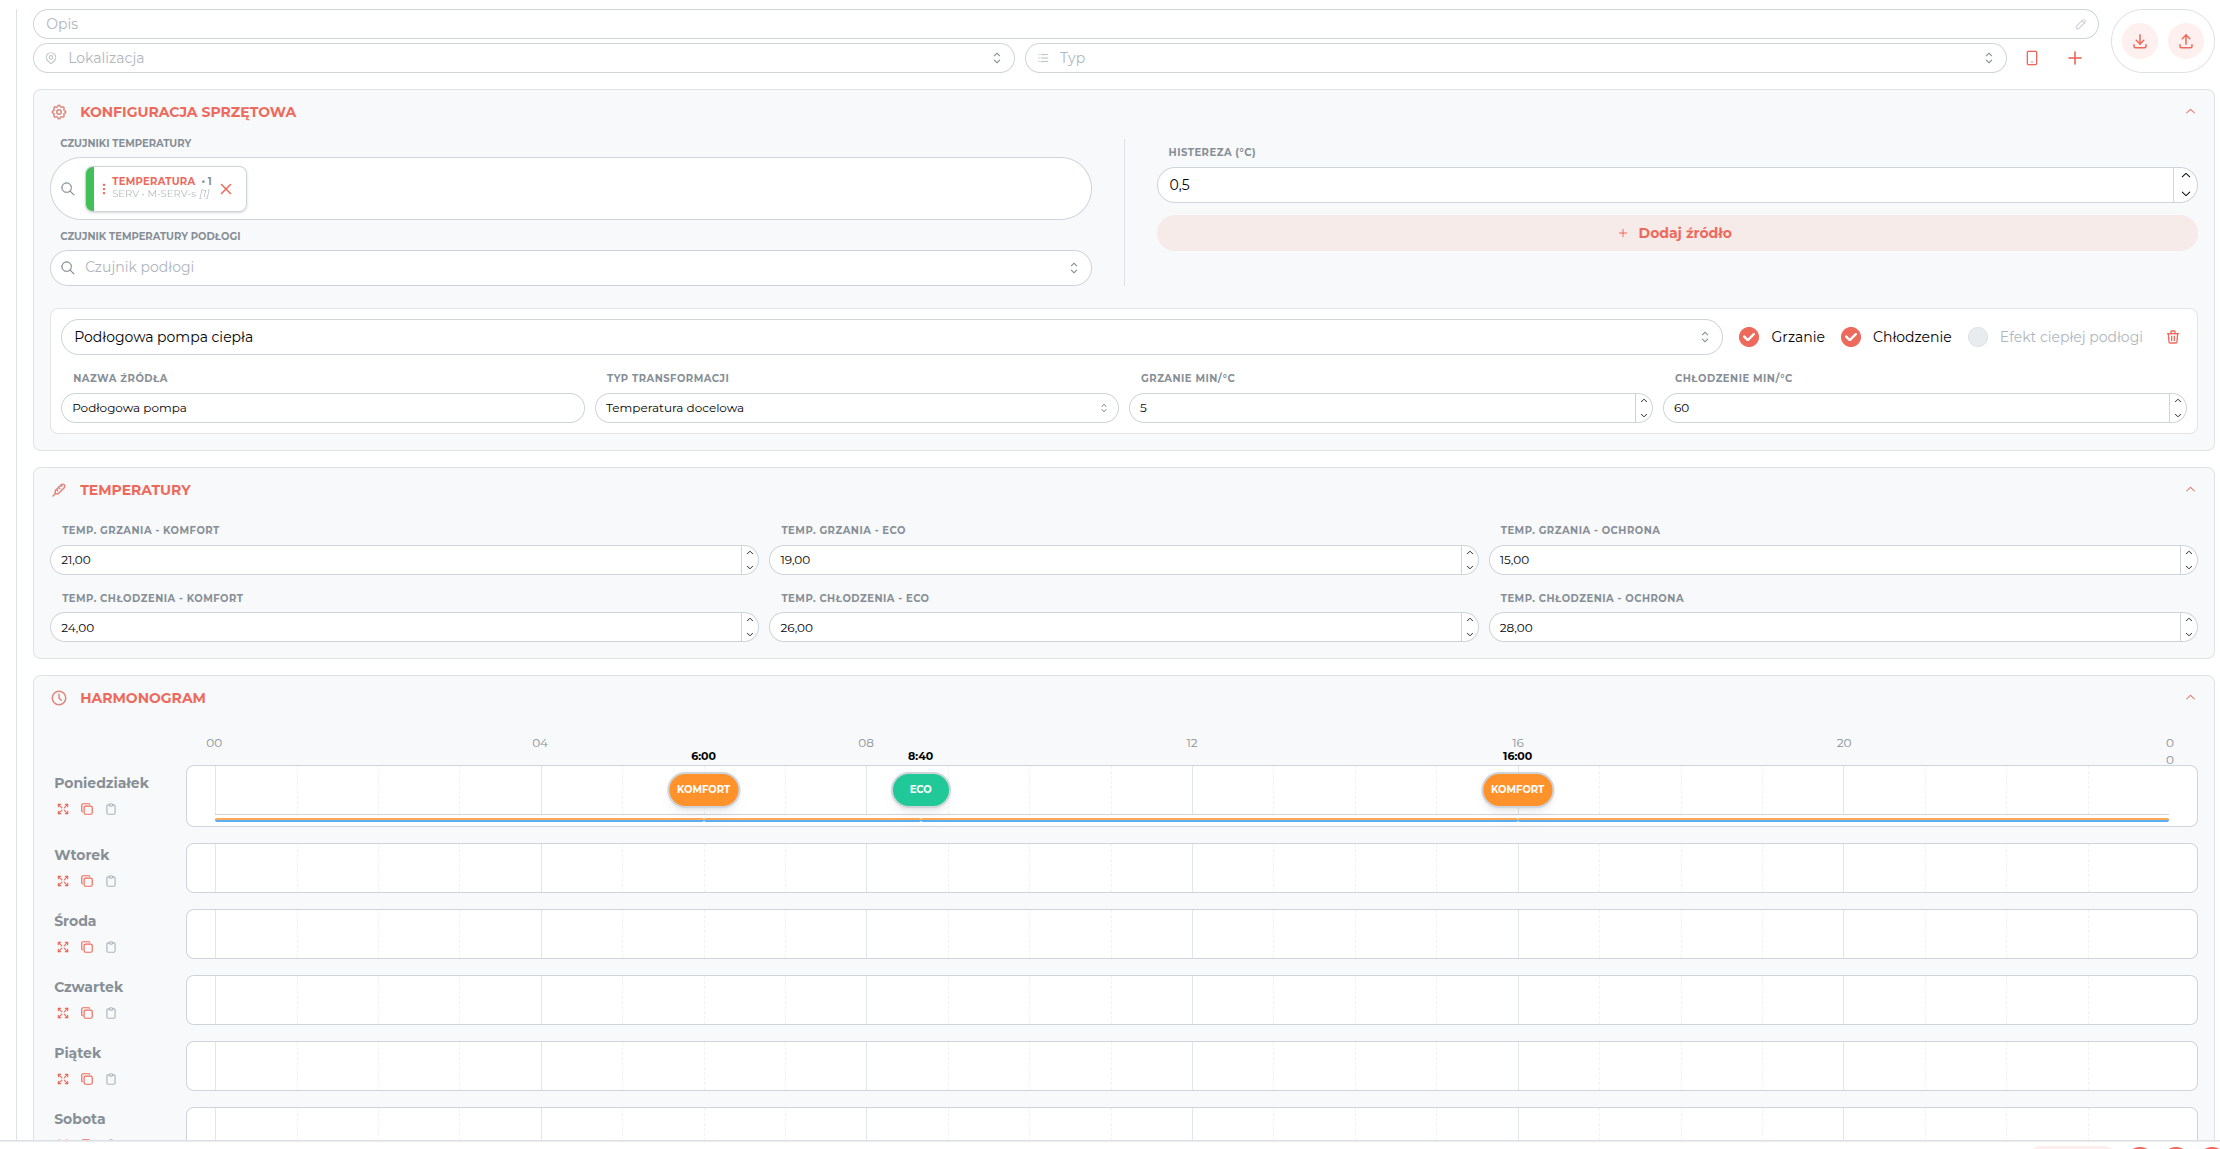This screenshot has height=1149, width=2220.
Task: Clear Wtorek schedule with red expand icon
Action: coord(63,881)
